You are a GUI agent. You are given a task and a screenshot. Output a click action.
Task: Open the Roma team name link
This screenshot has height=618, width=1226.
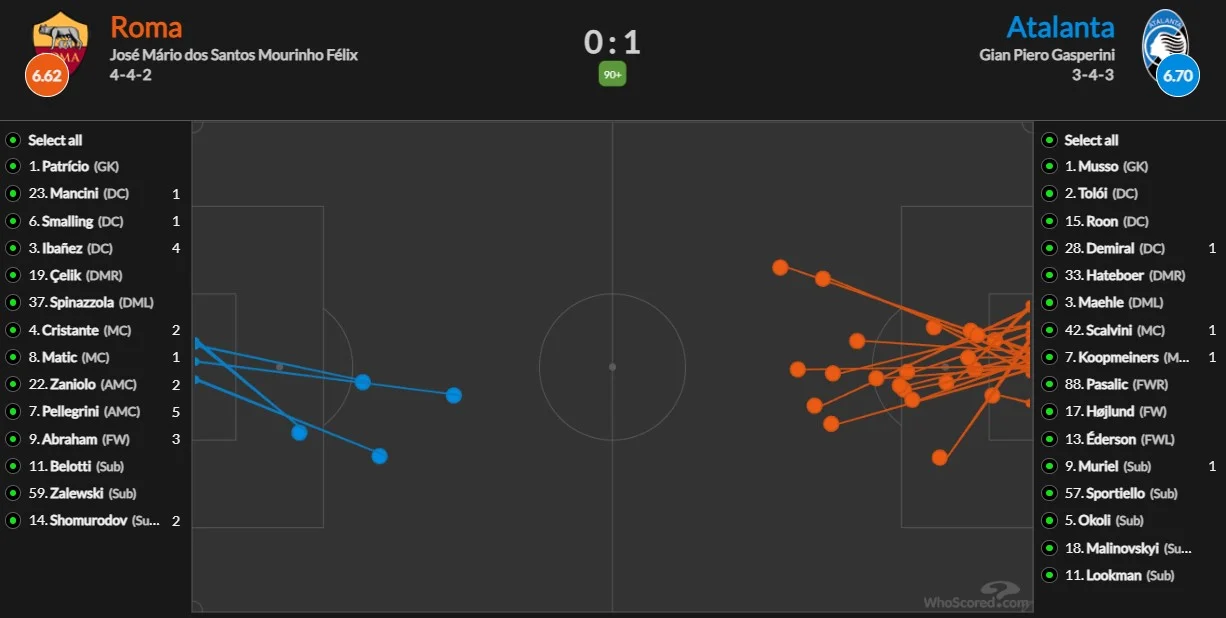pos(146,27)
